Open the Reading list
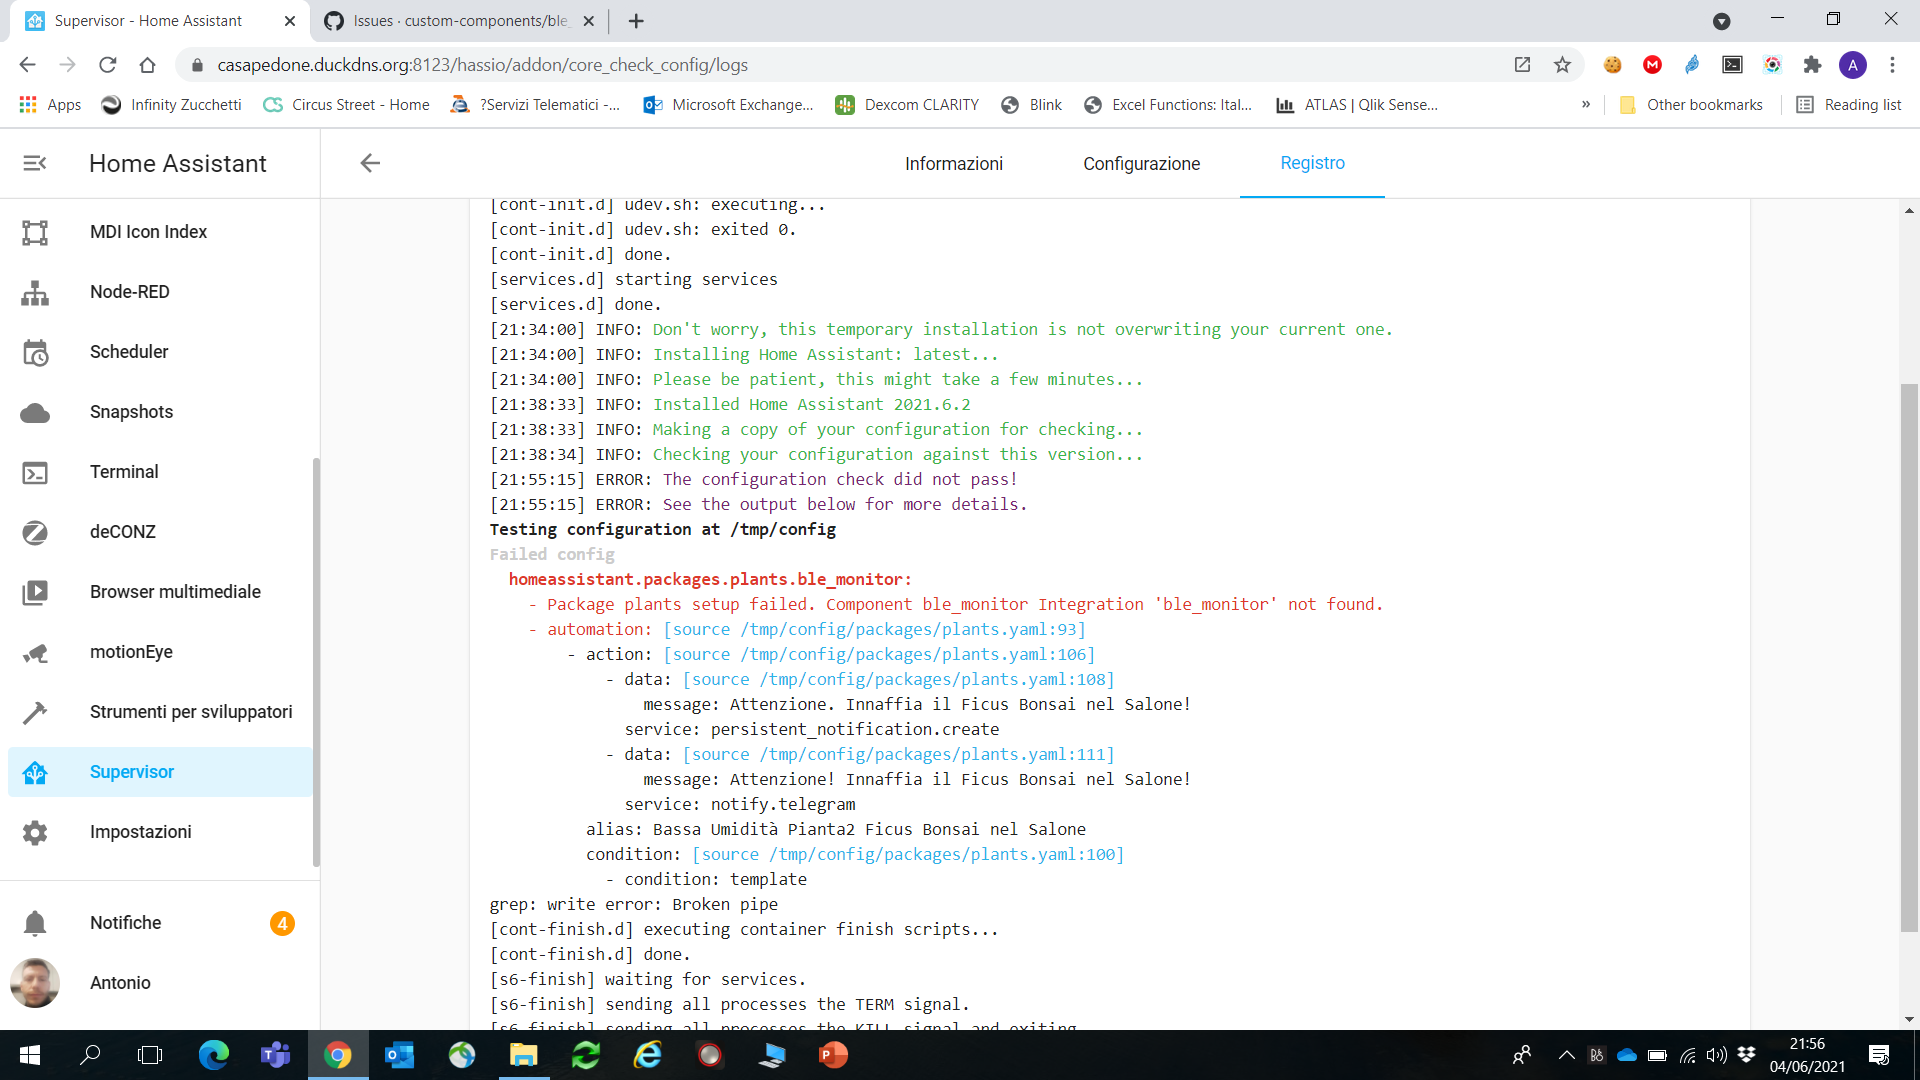Image resolution: width=1920 pixels, height=1080 pixels. click(1849, 105)
